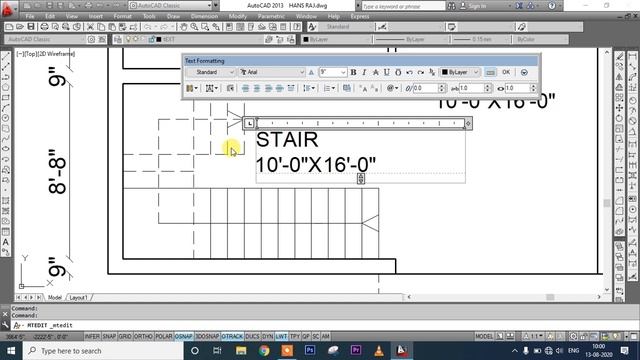This screenshot has height=360, width=640.
Task: Open the Format menu
Action: click(122, 16)
